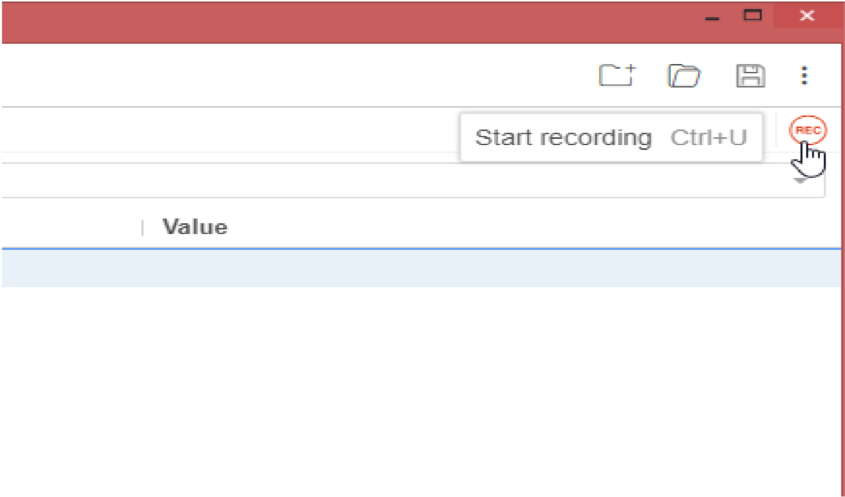Viewport: 845px width, 497px height.
Task: Open the three-dot more options menu
Action: [804, 76]
